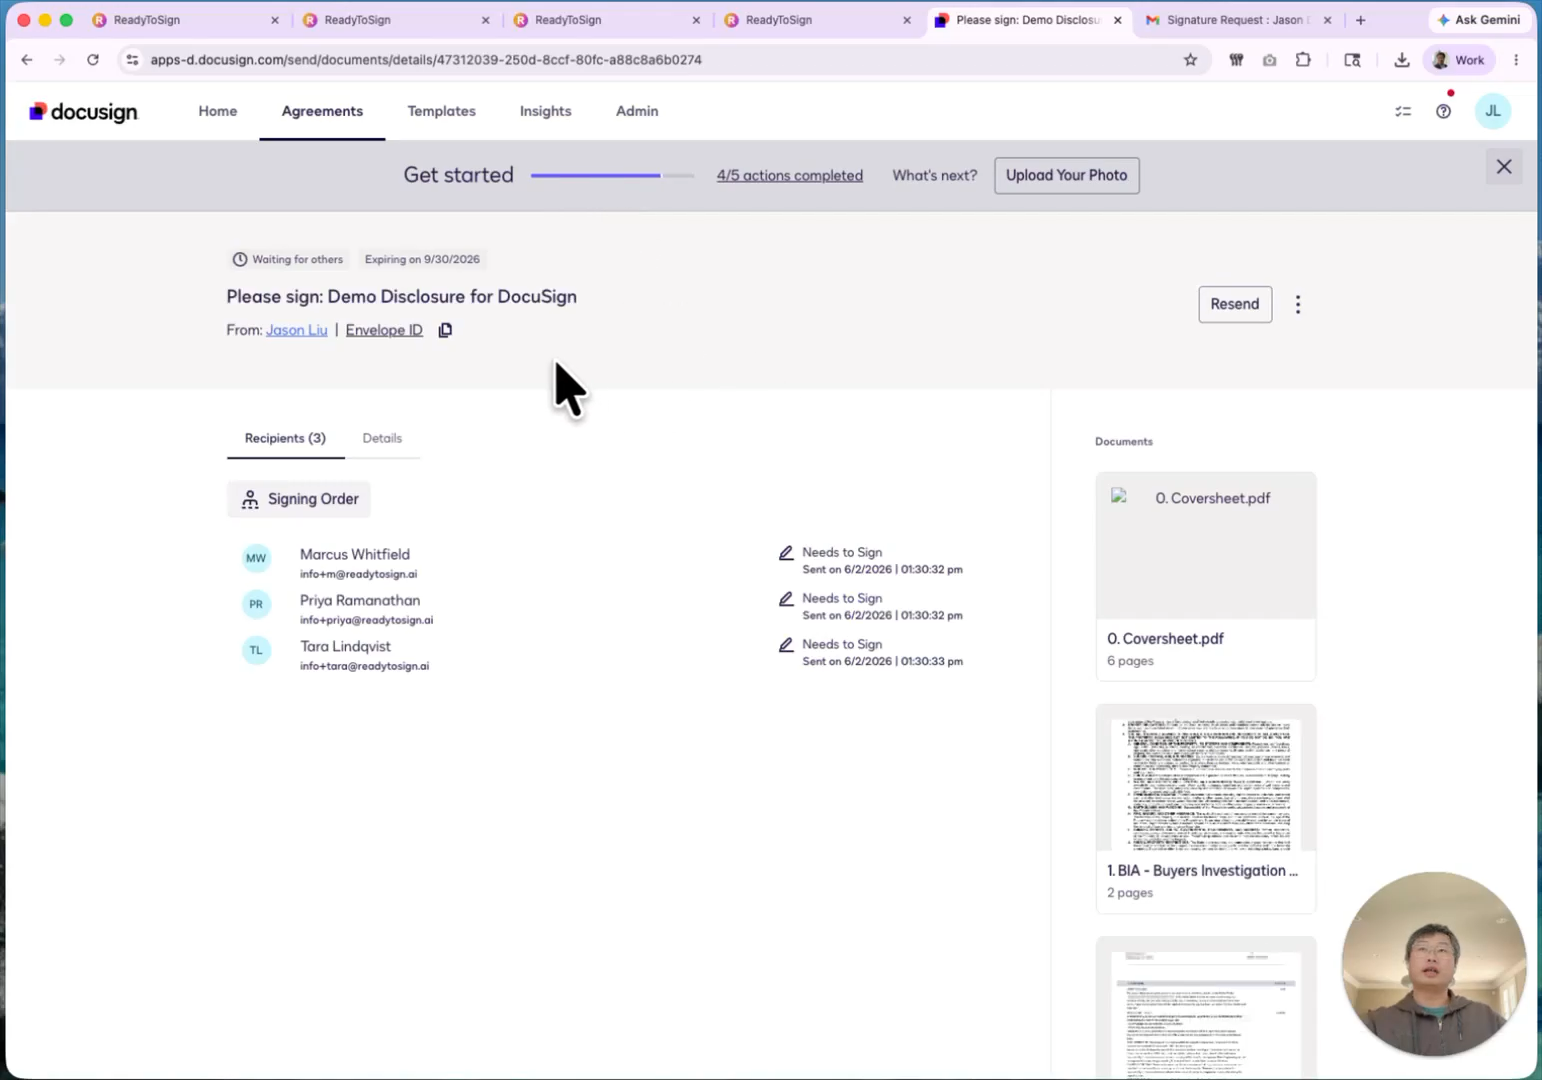1542x1080 pixels.
Task: Click the browser back arrow
Action: tap(27, 60)
